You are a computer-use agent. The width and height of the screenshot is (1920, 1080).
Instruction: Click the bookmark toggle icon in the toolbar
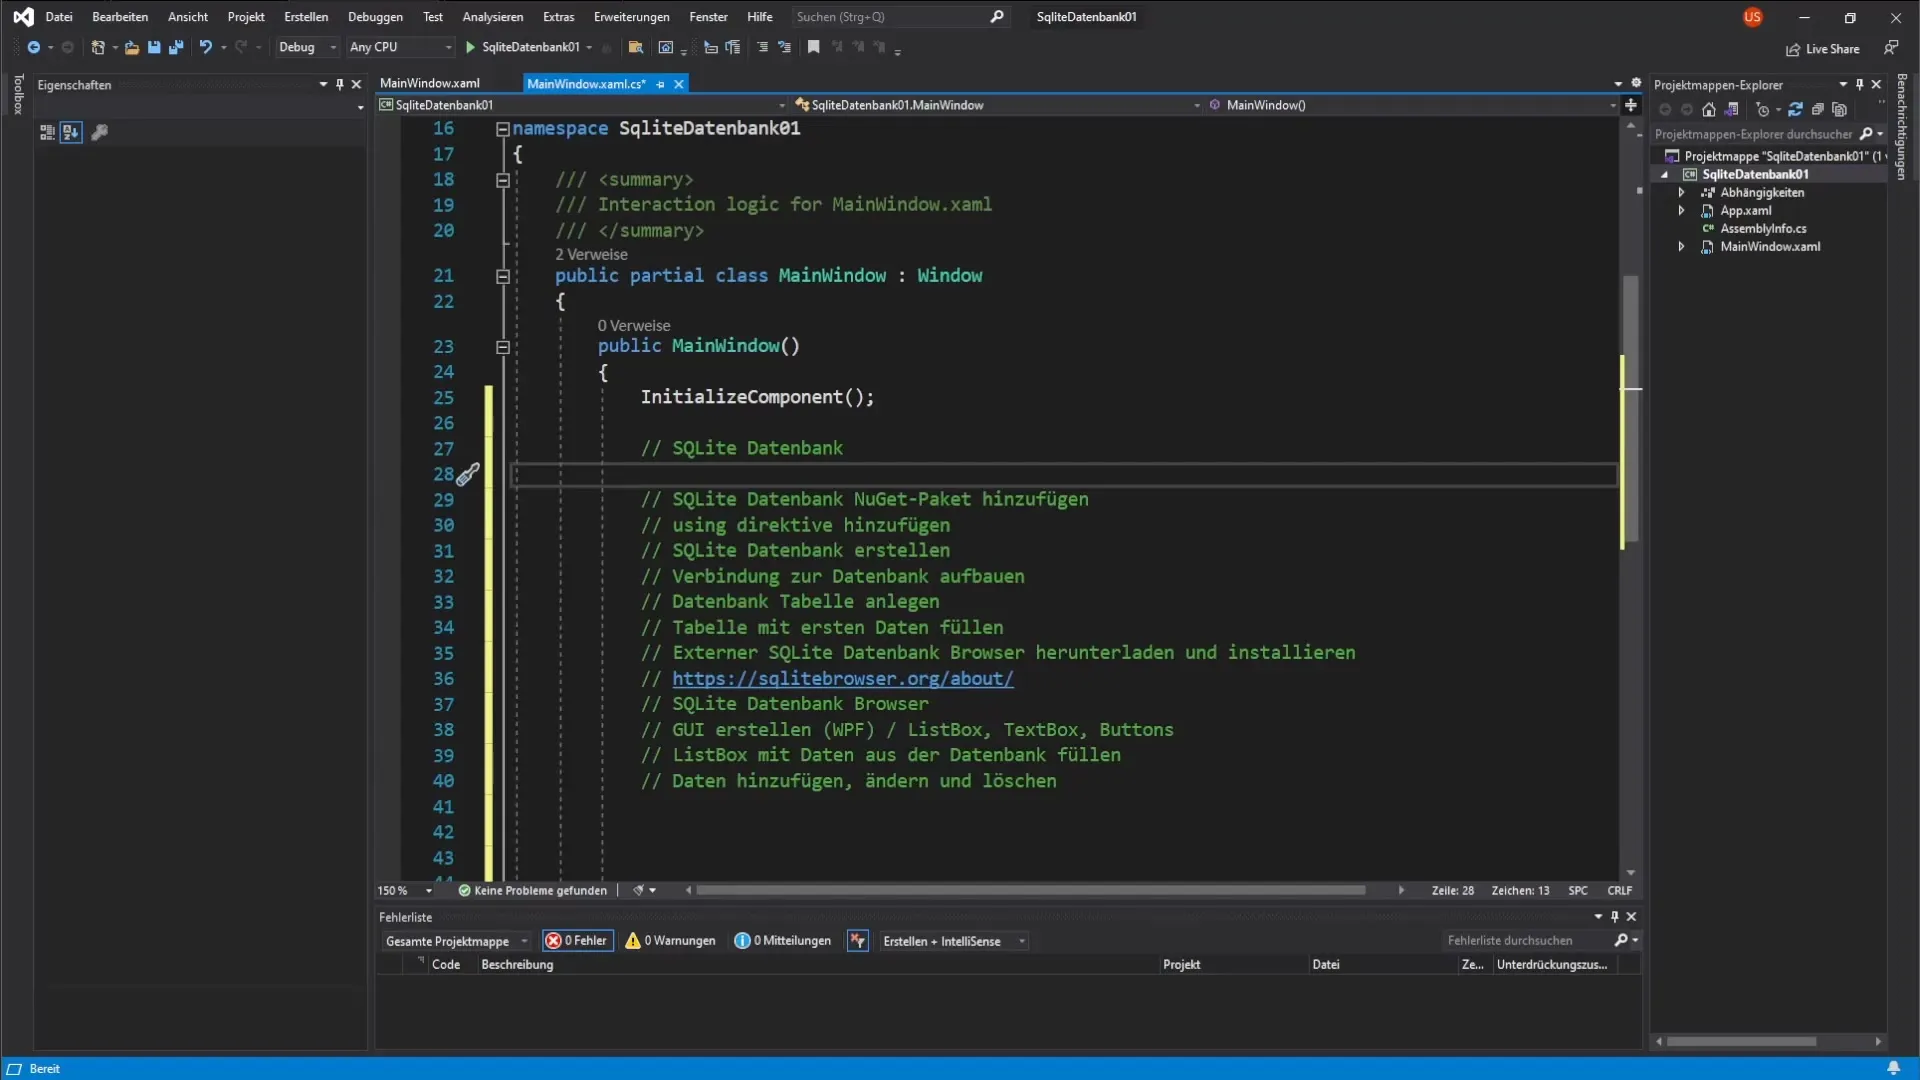pyautogui.click(x=814, y=47)
